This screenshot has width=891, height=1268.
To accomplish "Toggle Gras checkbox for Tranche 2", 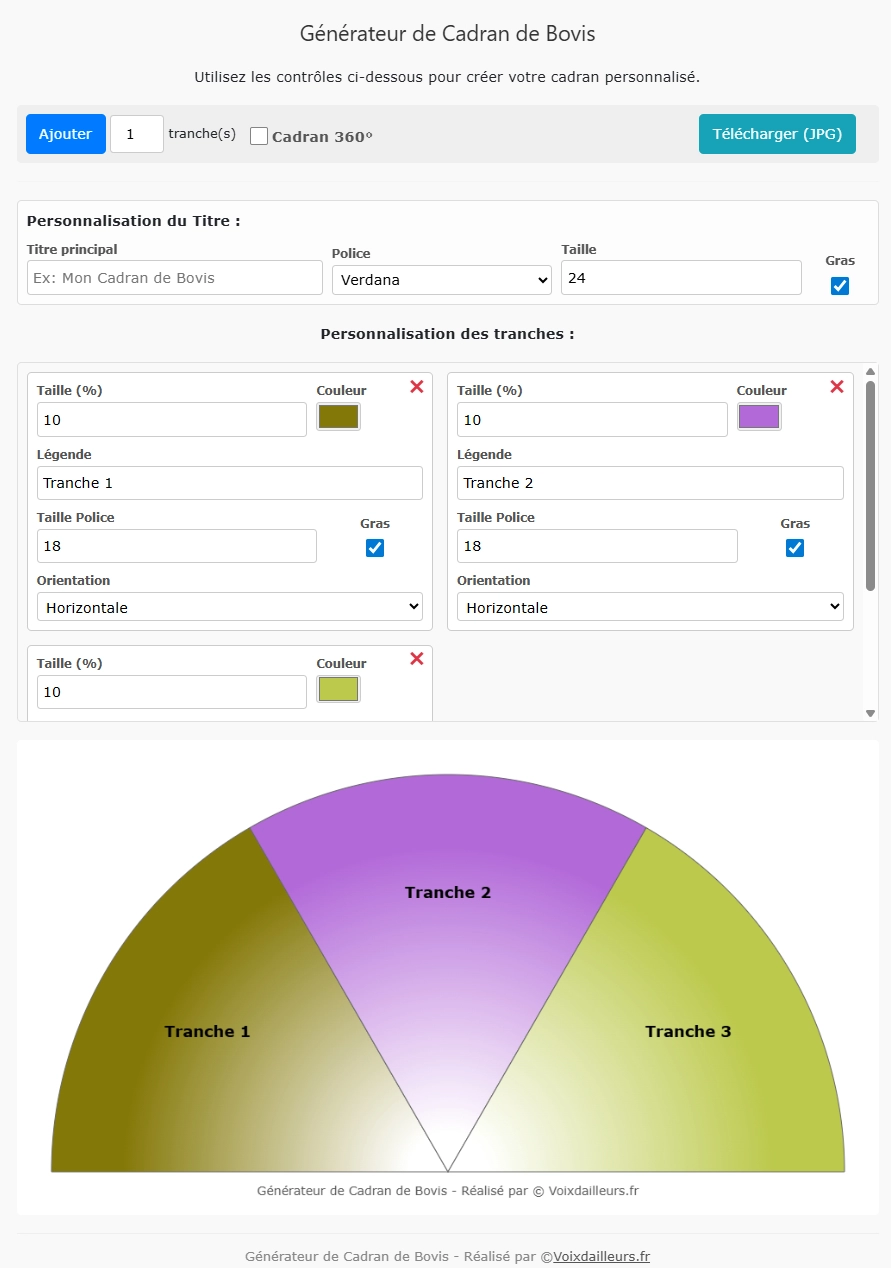I will coord(795,548).
